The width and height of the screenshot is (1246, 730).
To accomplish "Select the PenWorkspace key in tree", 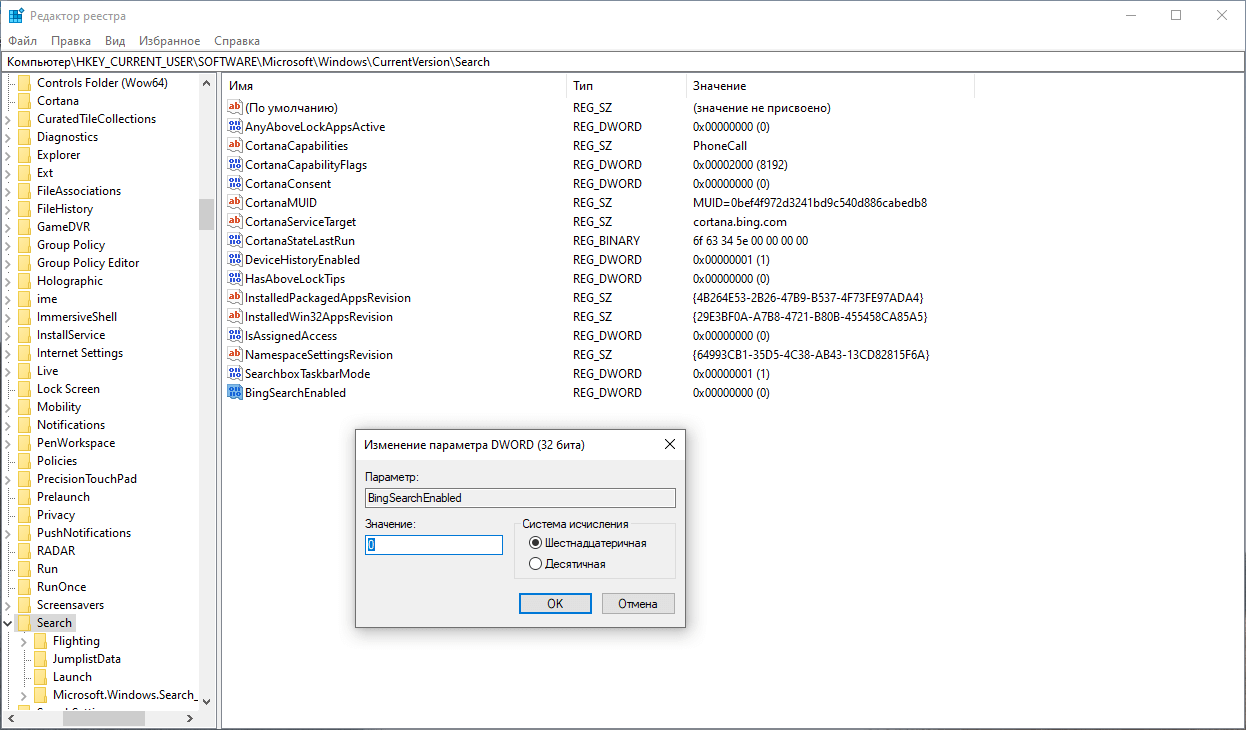I will 76,443.
